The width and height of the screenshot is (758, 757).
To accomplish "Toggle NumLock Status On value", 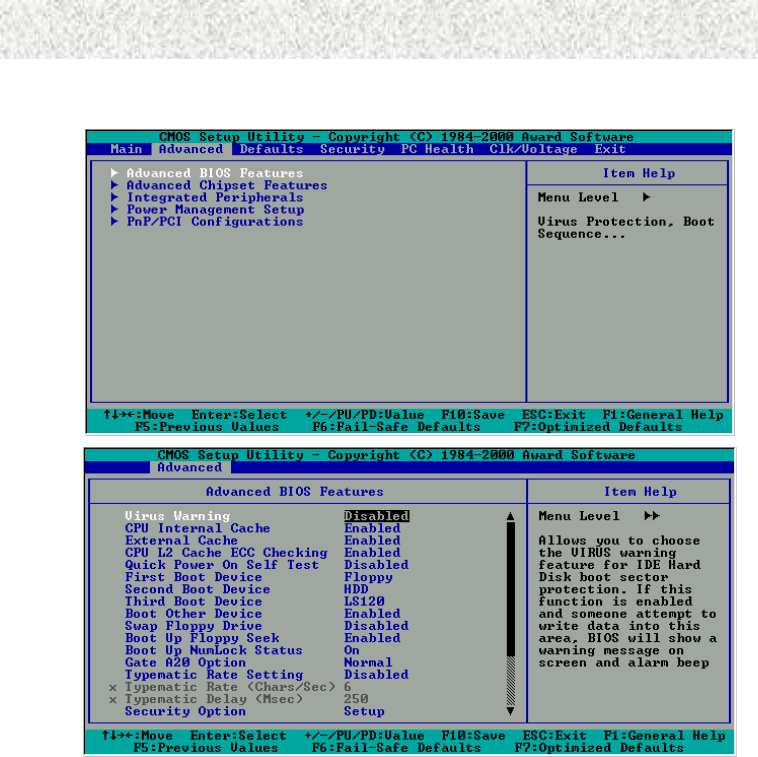I will 351,650.
